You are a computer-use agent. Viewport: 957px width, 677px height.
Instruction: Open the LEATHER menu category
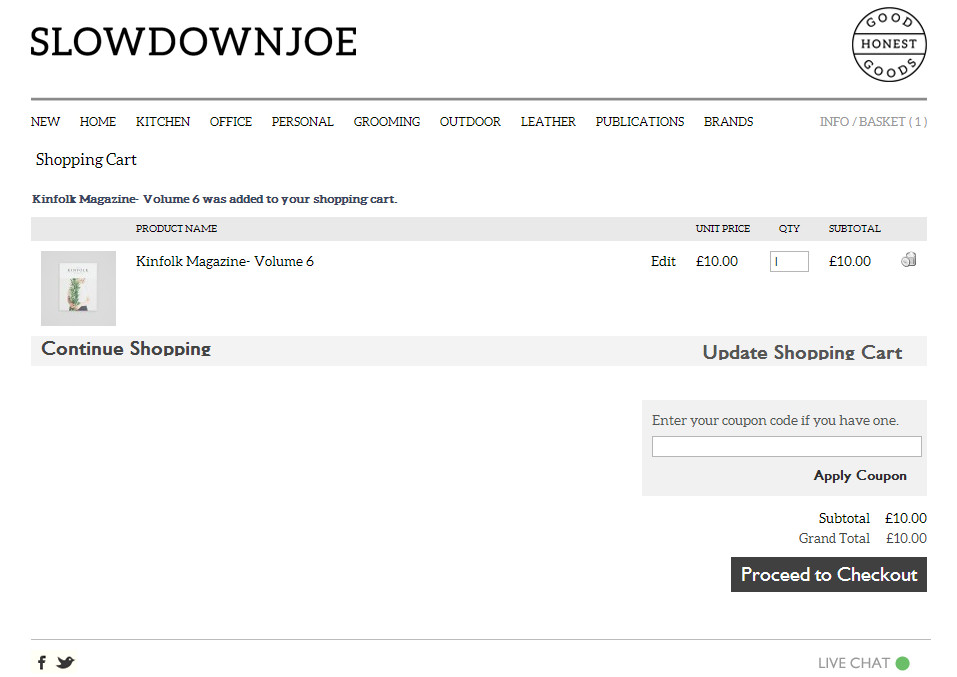click(x=548, y=121)
